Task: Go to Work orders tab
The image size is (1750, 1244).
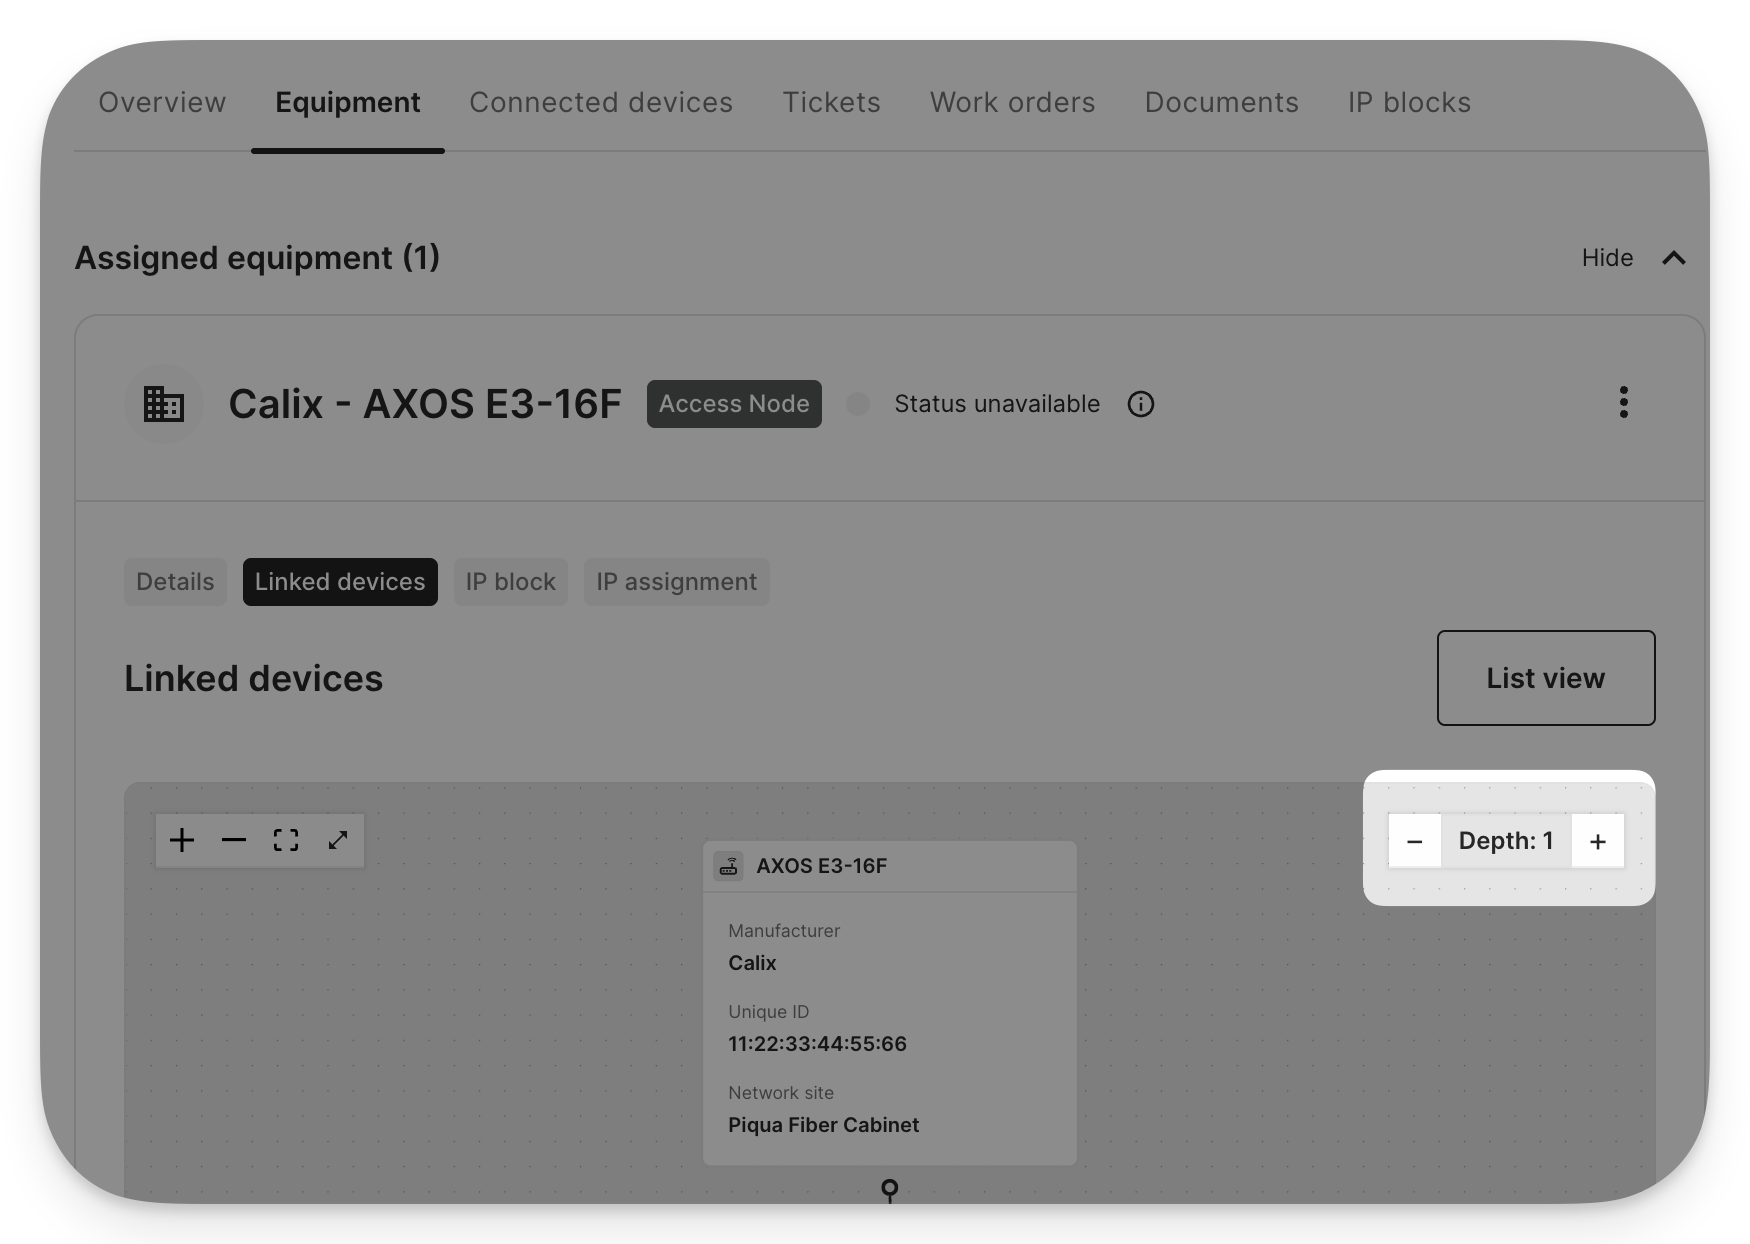Action: click(x=1012, y=102)
